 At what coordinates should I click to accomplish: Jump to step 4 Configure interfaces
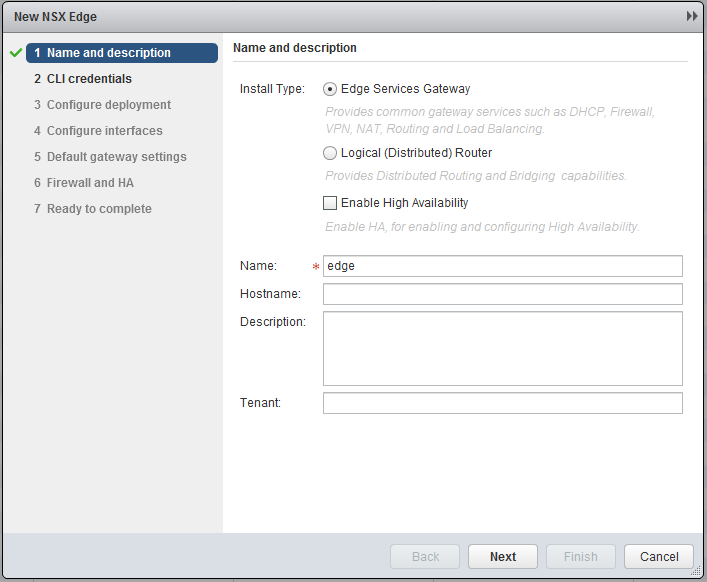click(104, 131)
